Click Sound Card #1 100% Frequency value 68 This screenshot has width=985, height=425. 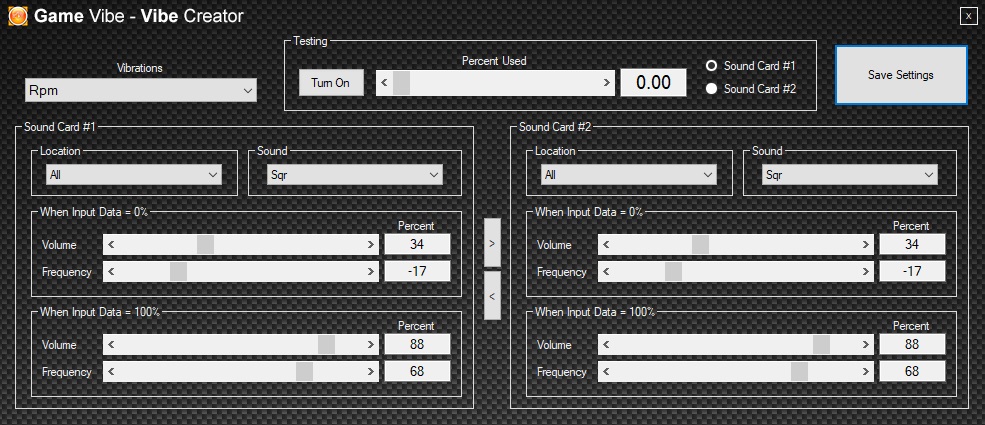[417, 371]
